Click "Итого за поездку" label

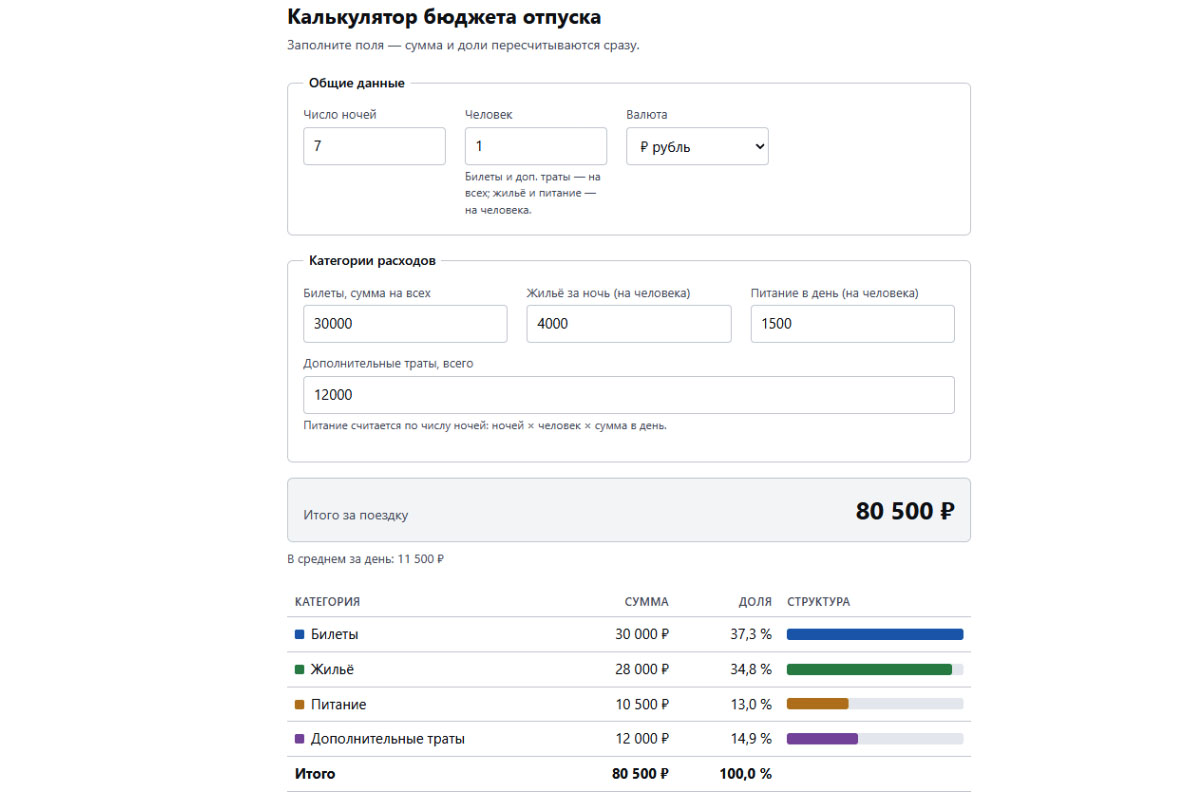pyautogui.click(x=356, y=515)
